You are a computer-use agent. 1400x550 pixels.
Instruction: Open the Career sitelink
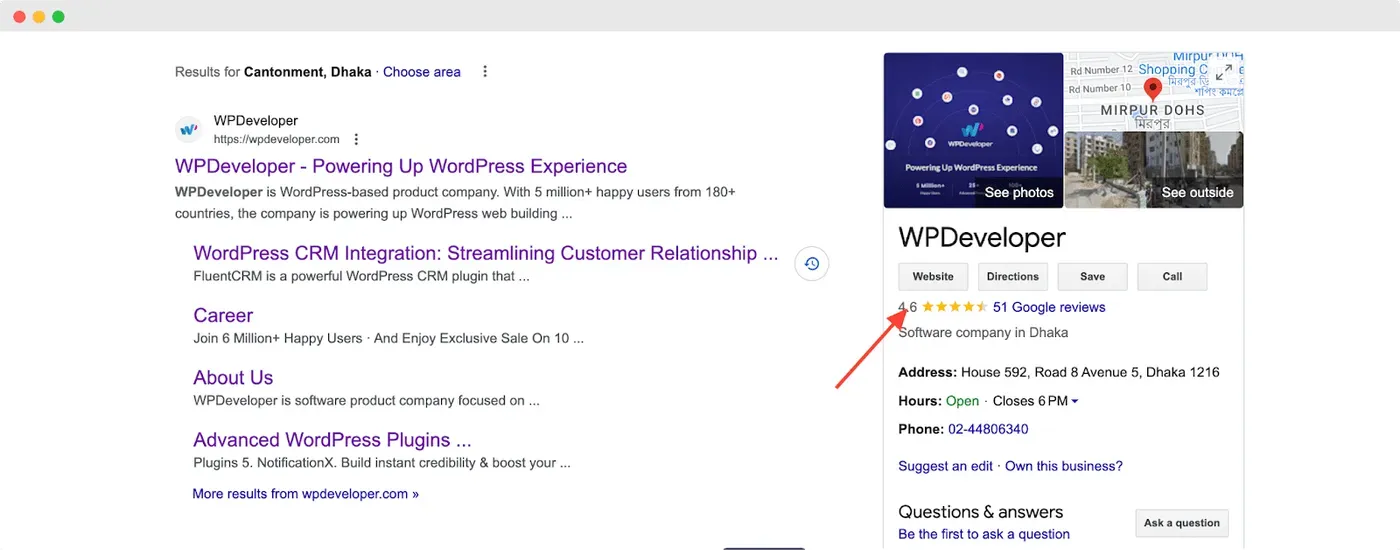223,315
